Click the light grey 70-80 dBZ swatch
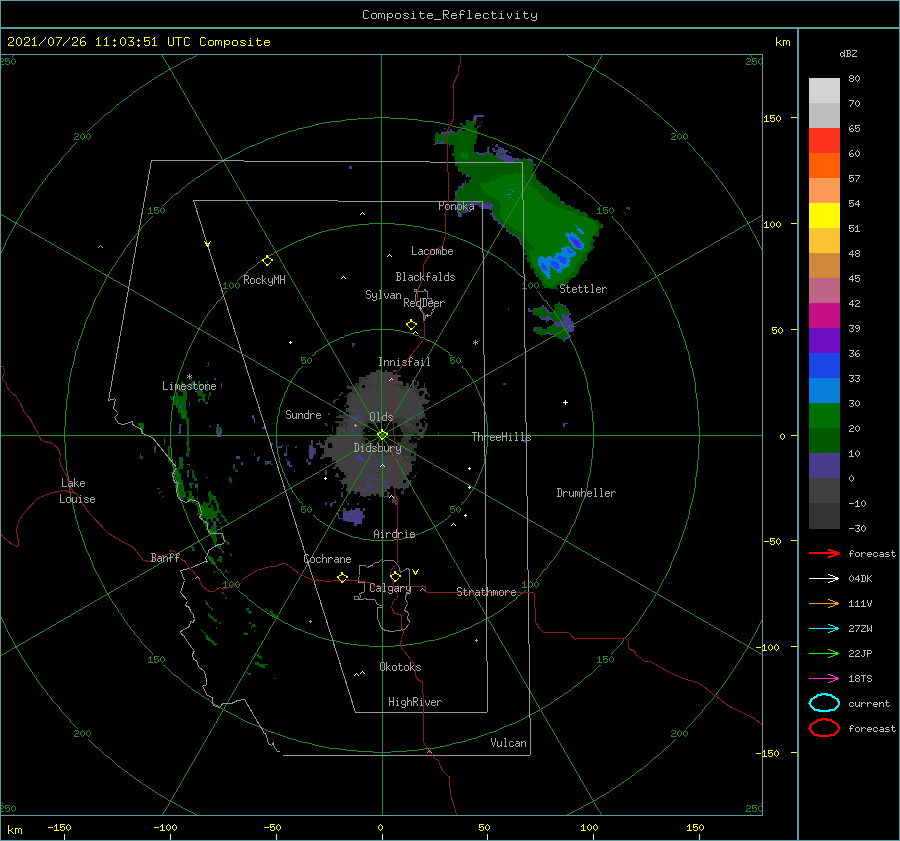 tap(824, 91)
